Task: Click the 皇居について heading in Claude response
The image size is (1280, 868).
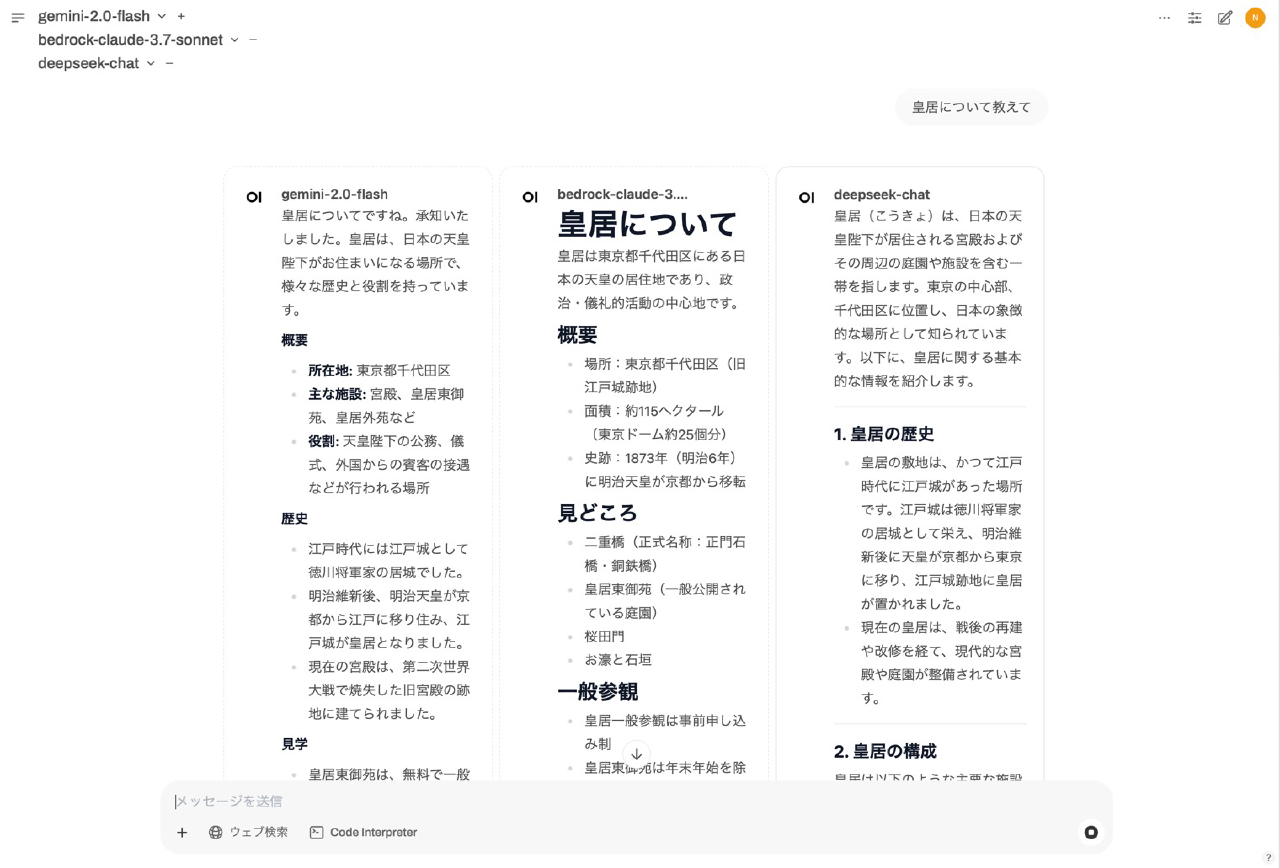Action: [647, 224]
